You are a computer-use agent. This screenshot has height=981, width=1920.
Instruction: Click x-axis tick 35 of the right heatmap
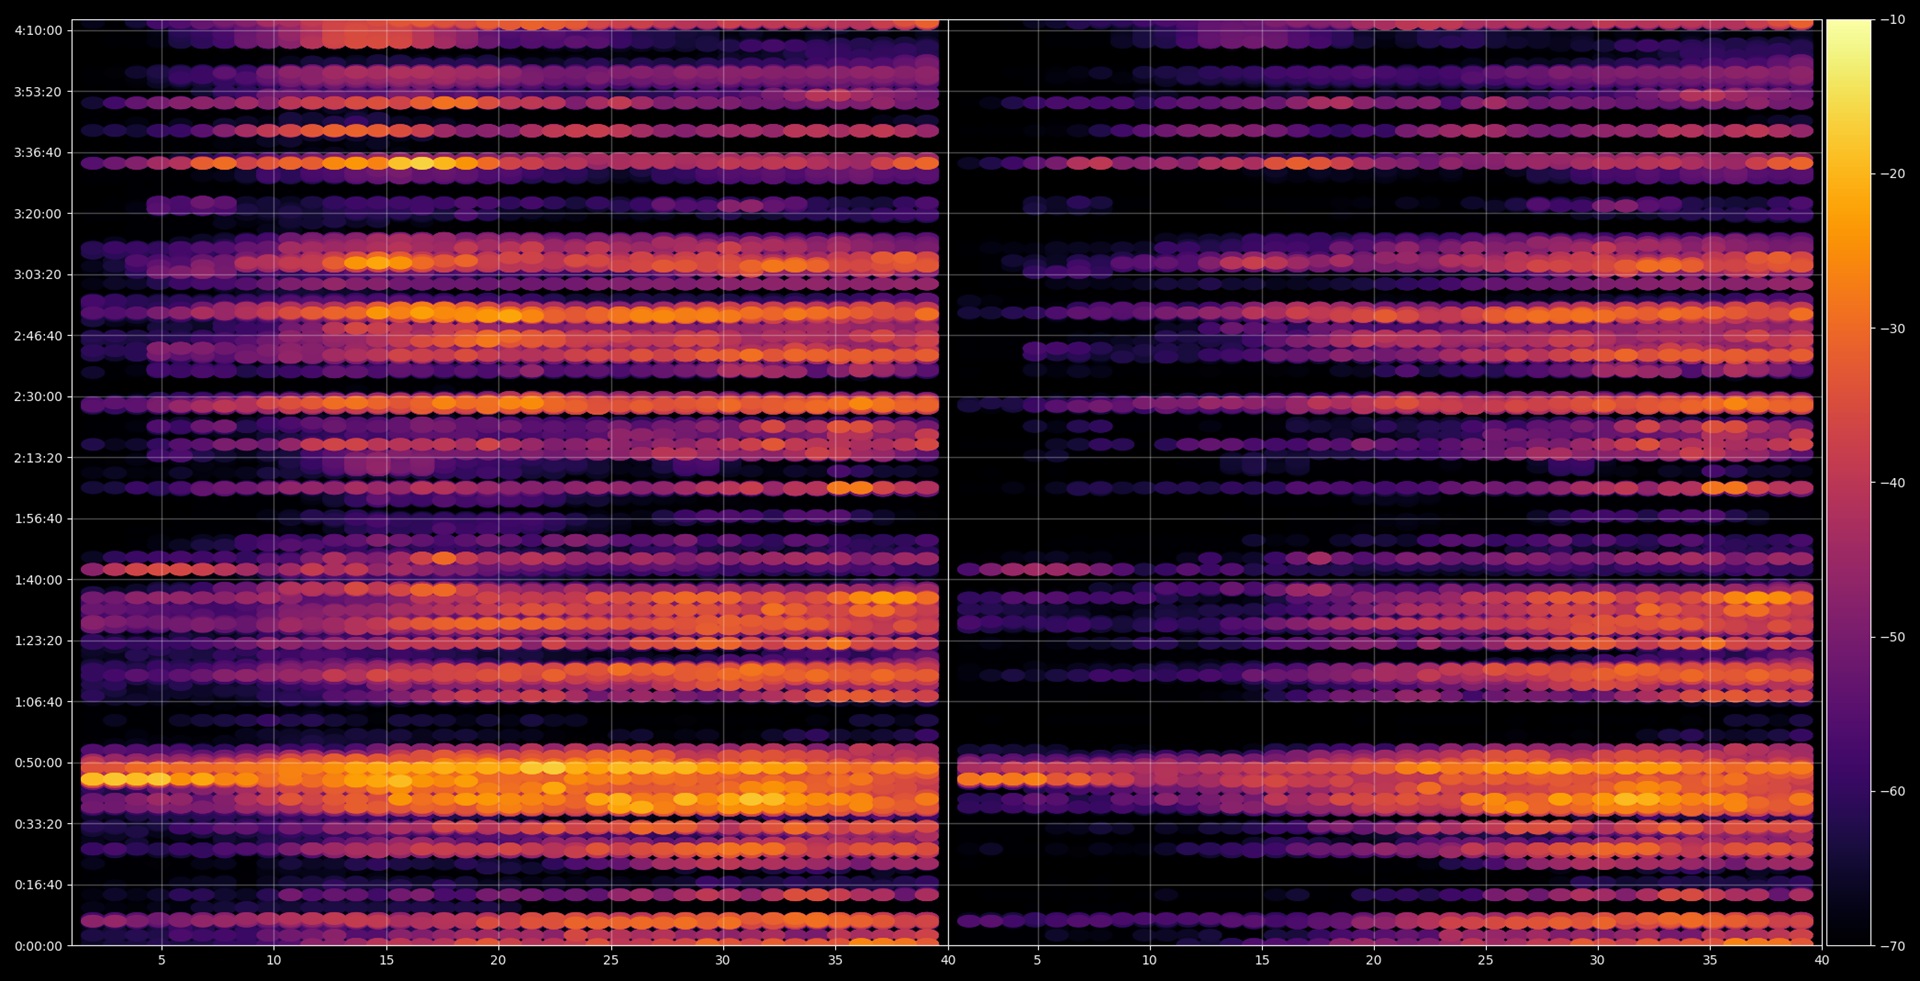click(1710, 960)
